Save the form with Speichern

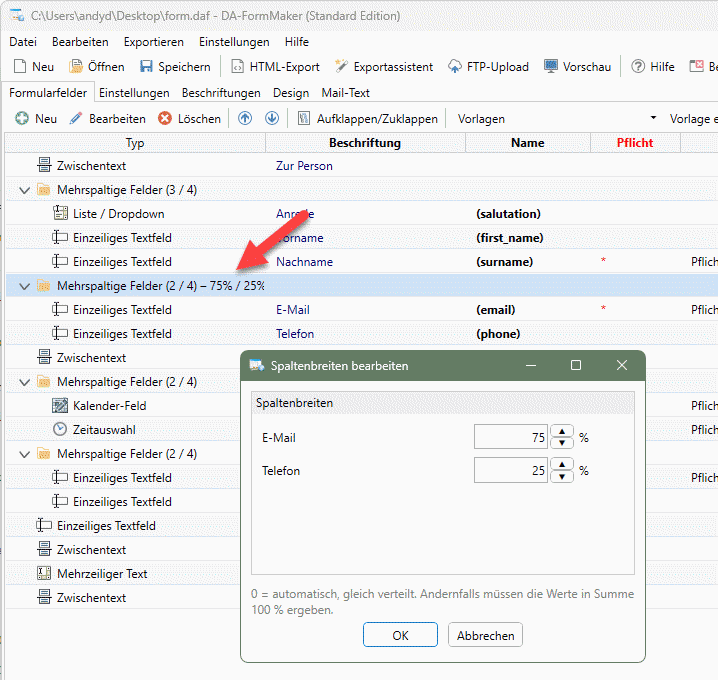coord(175,66)
